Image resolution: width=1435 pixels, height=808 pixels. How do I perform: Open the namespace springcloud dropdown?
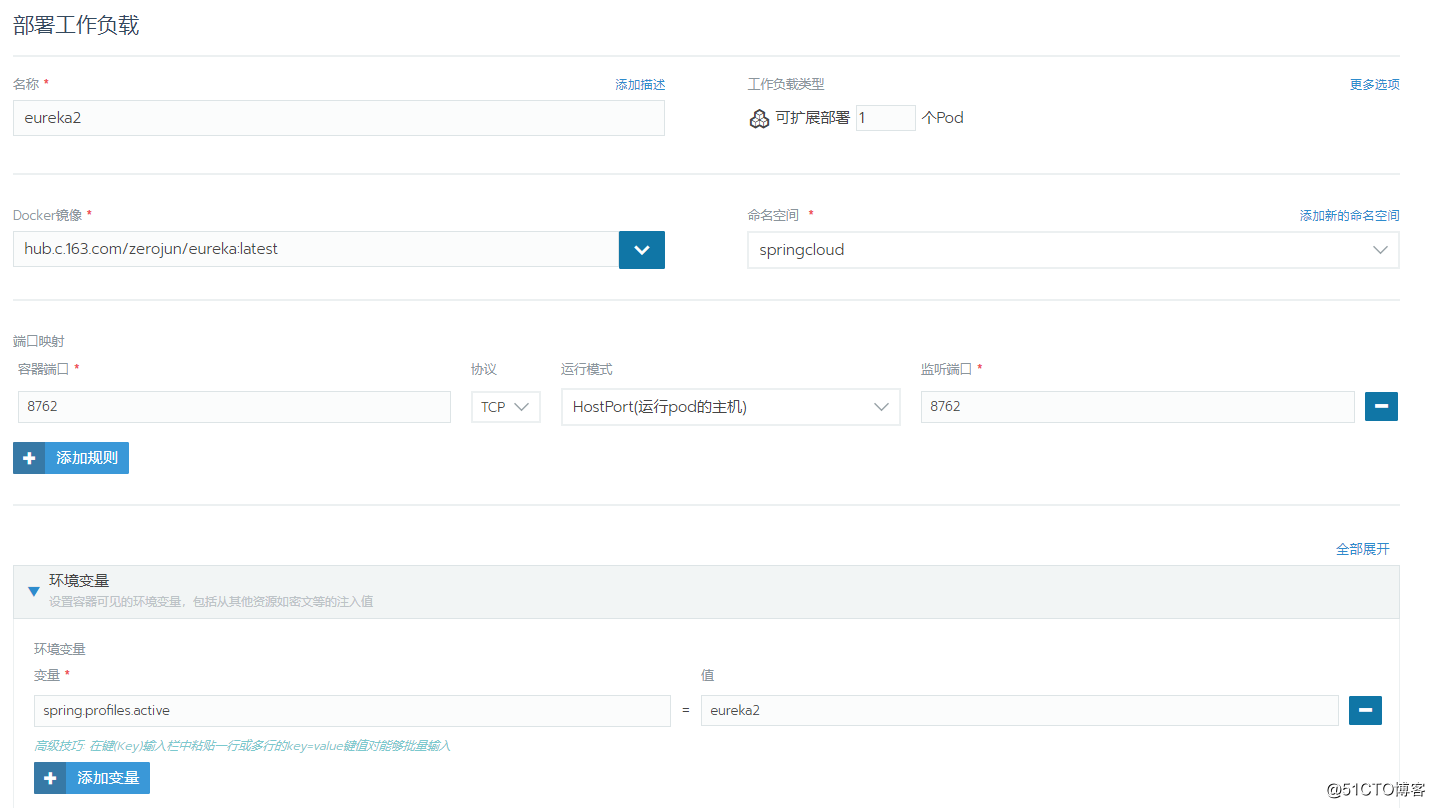(1073, 250)
